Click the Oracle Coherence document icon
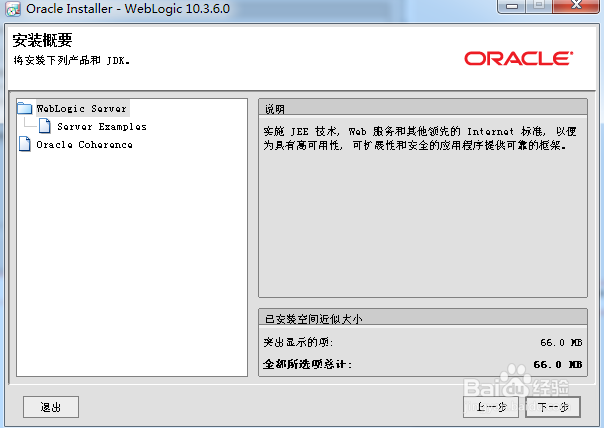604x428 pixels. click(25, 144)
